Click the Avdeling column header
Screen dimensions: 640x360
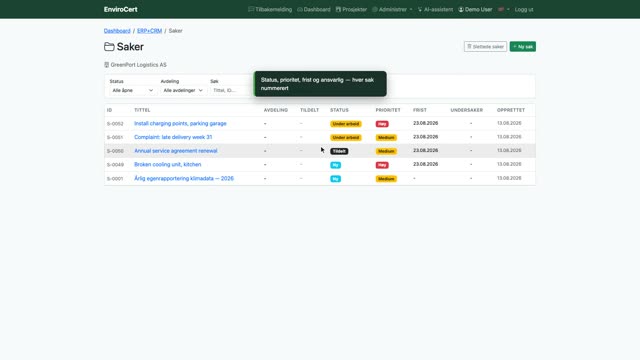tap(276, 110)
